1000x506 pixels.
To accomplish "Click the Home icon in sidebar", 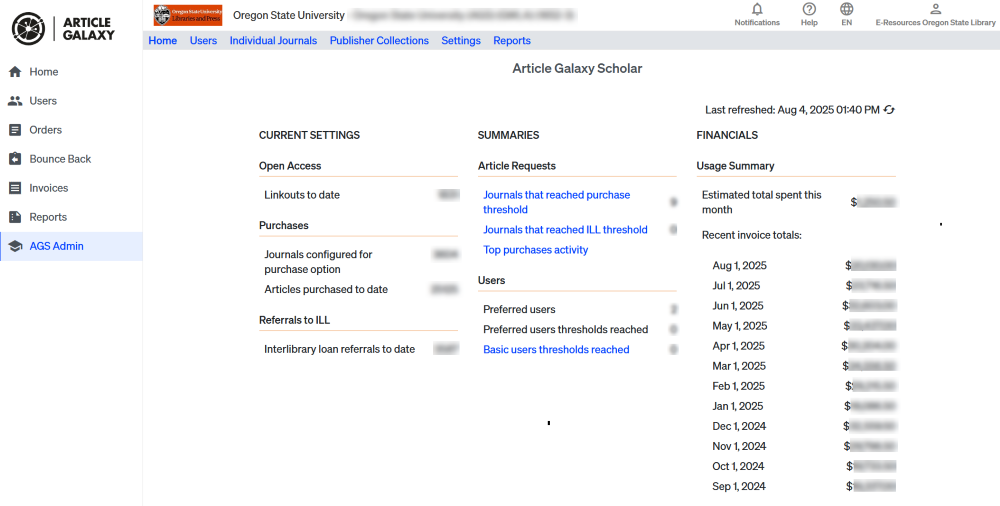I will coord(15,72).
